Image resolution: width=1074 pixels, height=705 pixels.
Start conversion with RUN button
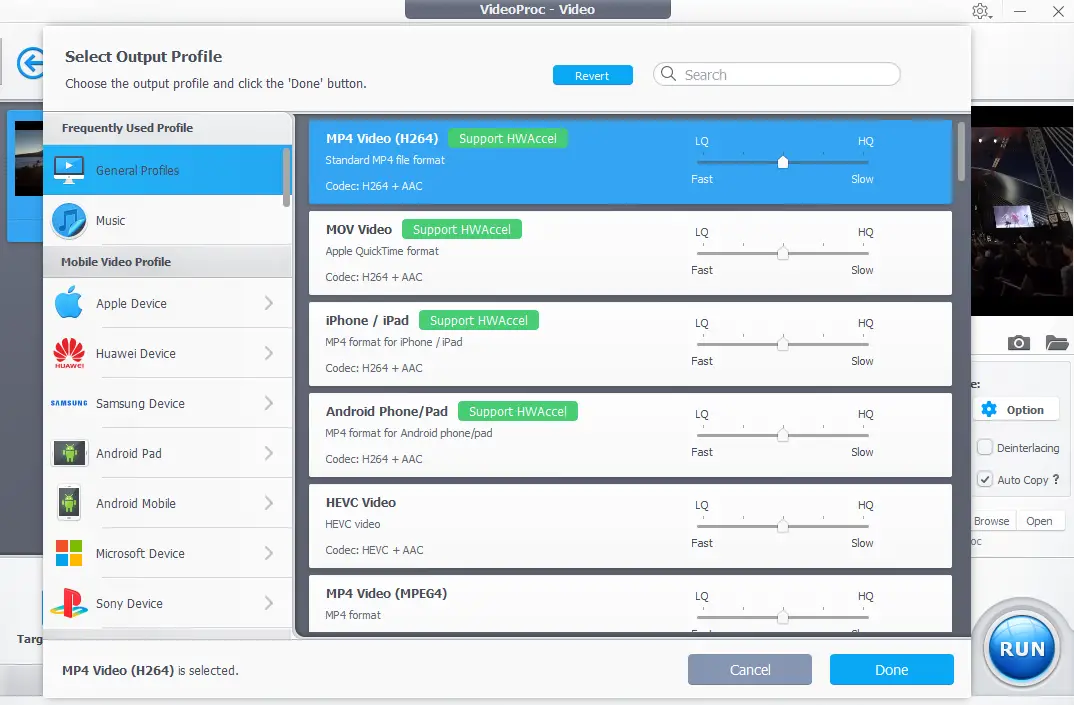[1022, 648]
